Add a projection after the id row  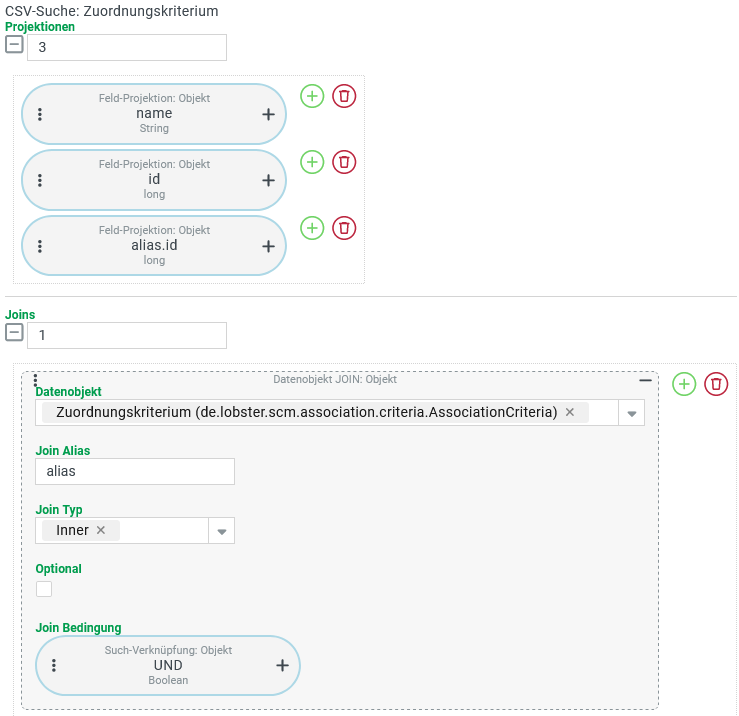pyautogui.click(x=312, y=162)
